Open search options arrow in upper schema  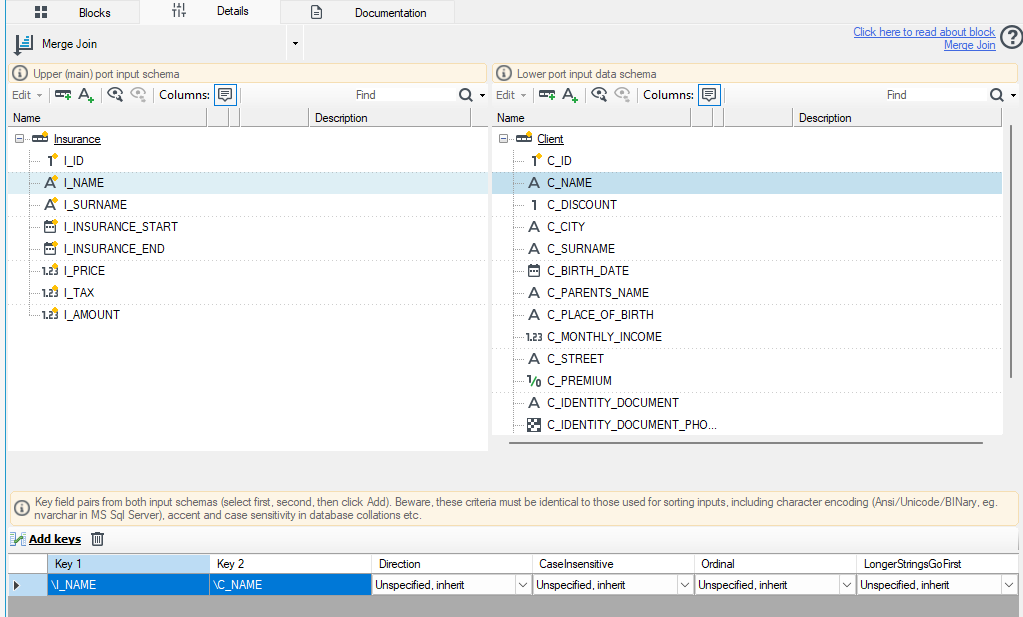482,95
